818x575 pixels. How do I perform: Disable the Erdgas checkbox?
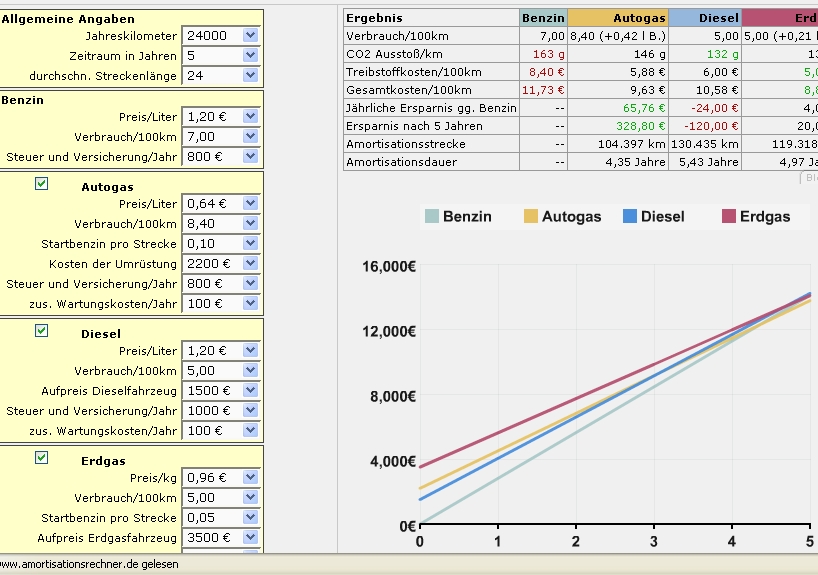click(x=41, y=457)
